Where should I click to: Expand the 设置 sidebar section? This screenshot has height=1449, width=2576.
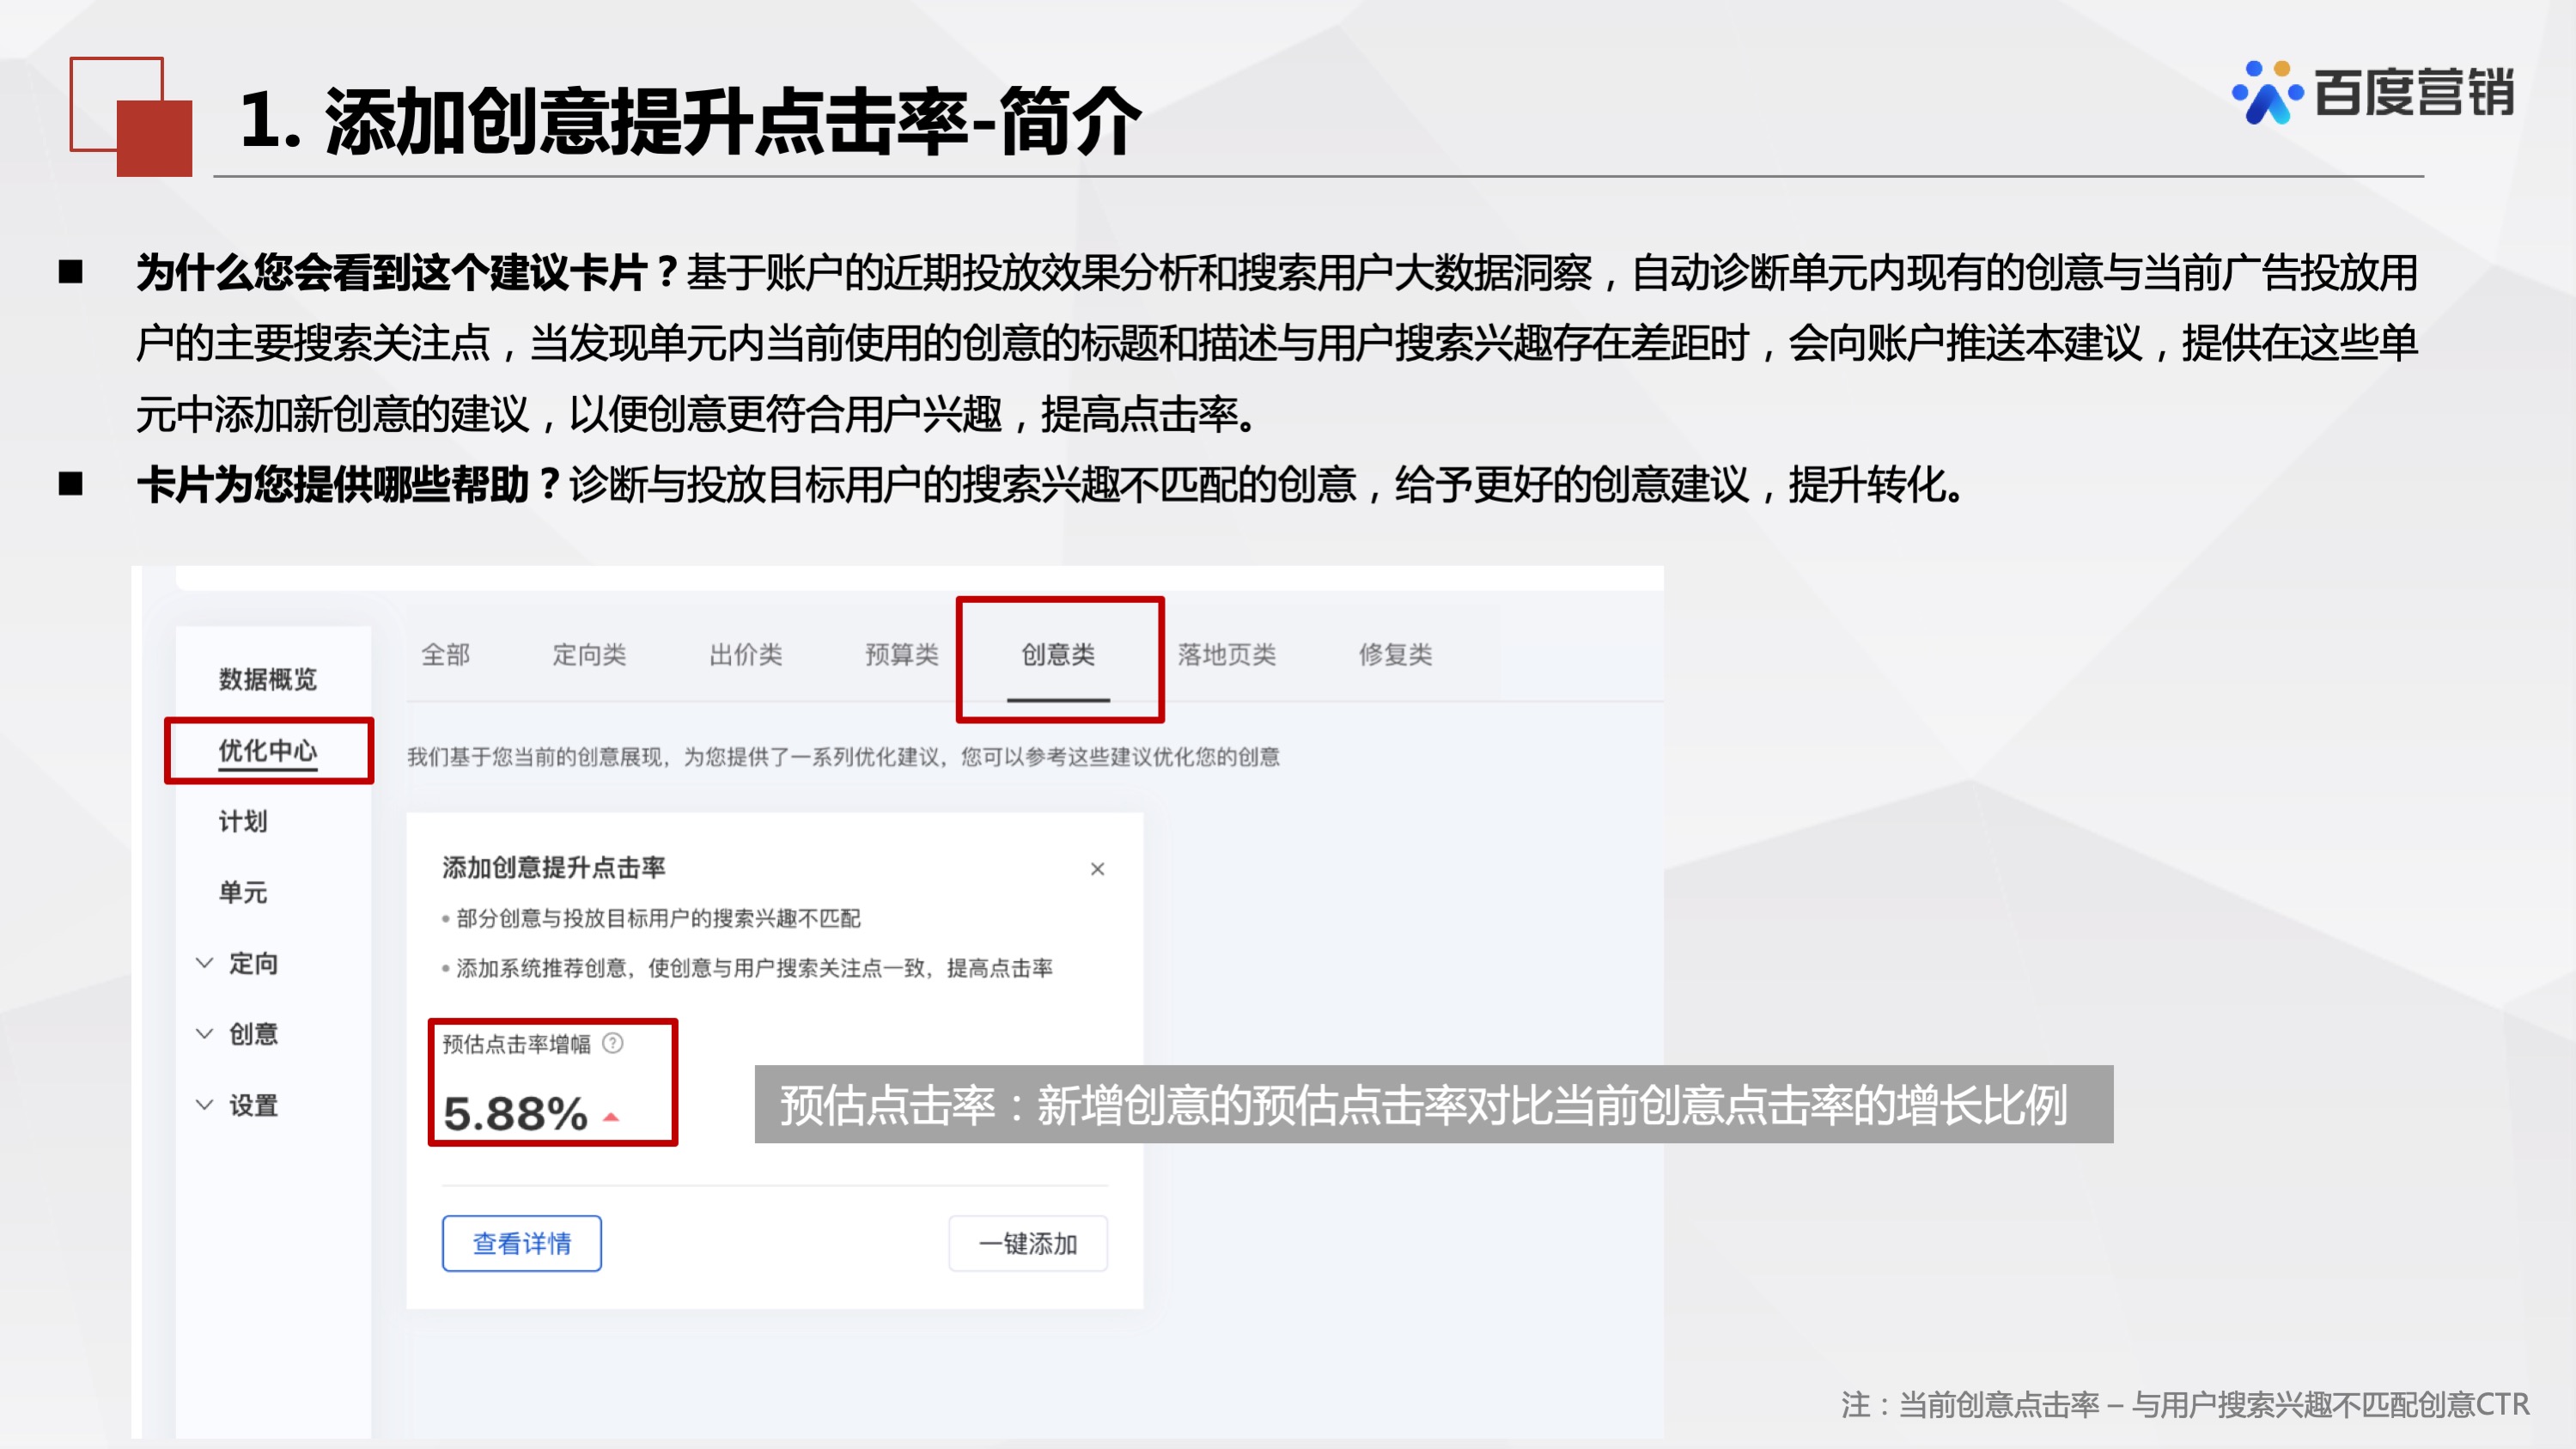point(253,1106)
